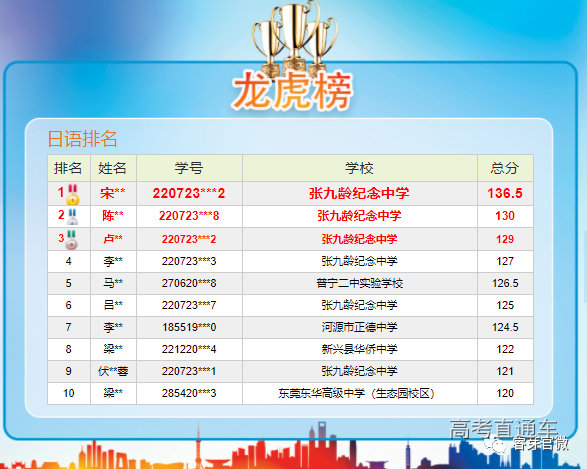Click student number 221220***4
587x469 pixels.
[x=189, y=349]
